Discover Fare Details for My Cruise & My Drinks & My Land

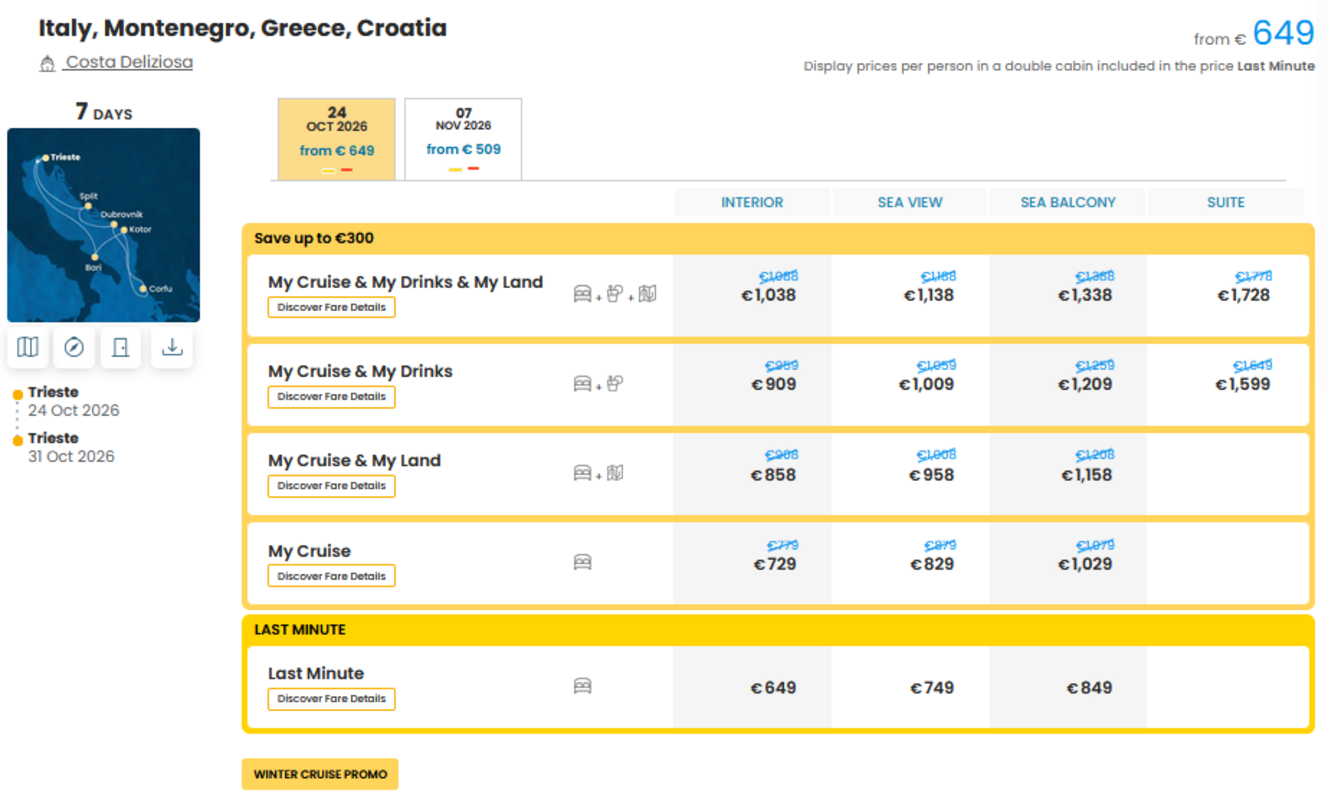(x=331, y=307)
